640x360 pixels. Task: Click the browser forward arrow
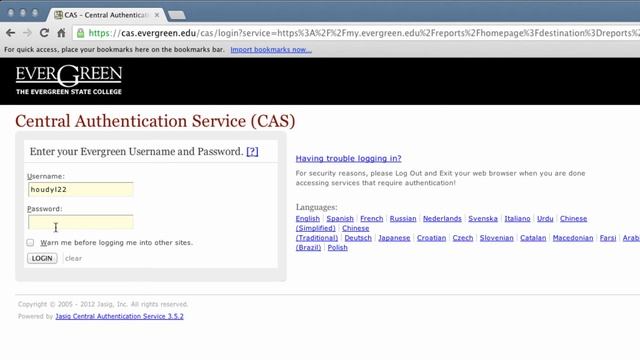pyautogui.click(x=27, y=33)
